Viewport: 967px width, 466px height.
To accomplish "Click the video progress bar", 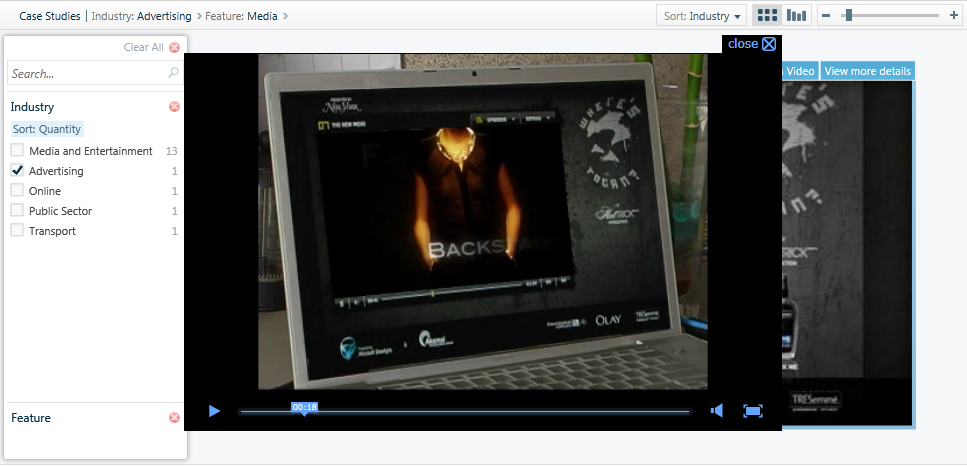I will pyautogui.click(x=464, y=411).
